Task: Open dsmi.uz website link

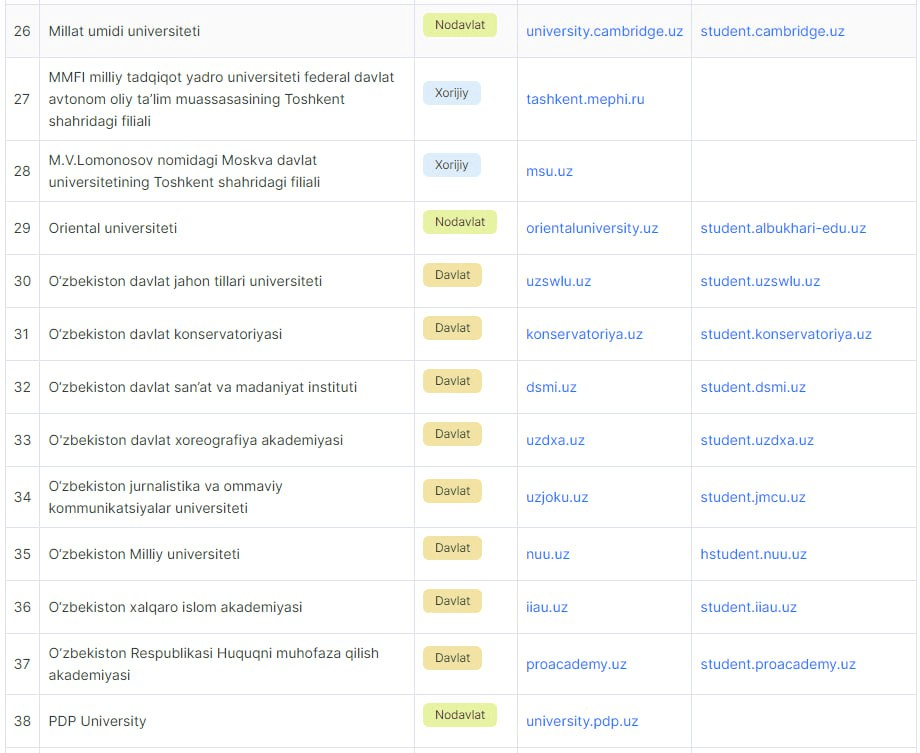Action: coord(551,387)
